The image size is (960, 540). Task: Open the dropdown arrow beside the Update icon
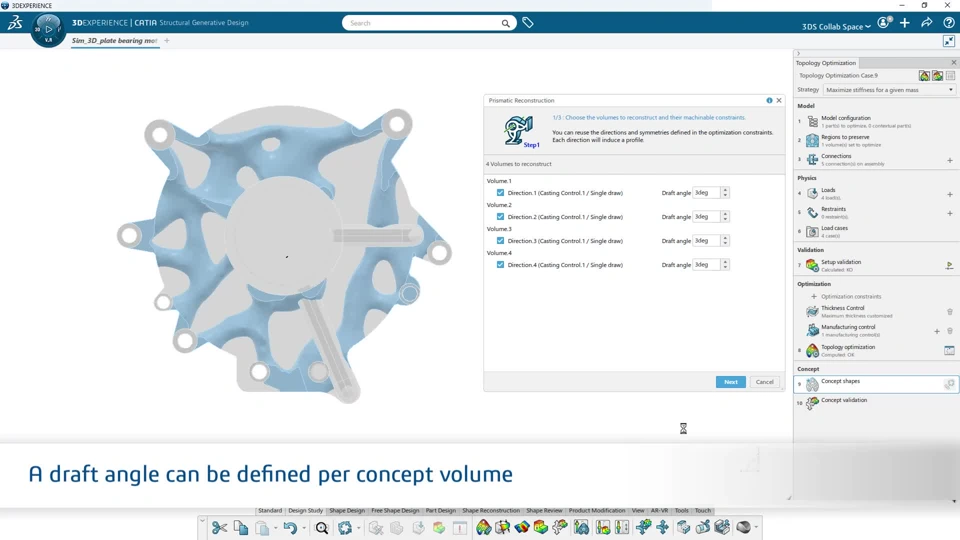(x=359, y=528)
